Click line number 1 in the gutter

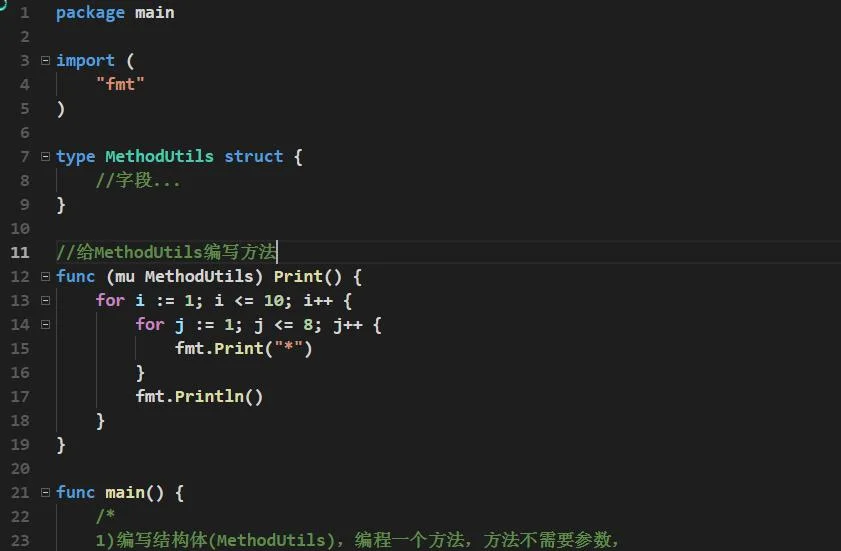pyautogui.click(x=25, y=13)
